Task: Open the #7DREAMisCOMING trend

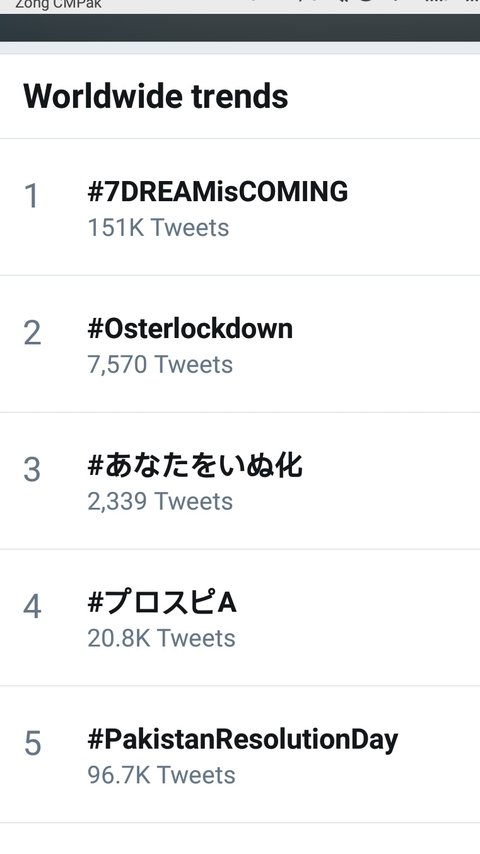Action: [218, 192]
